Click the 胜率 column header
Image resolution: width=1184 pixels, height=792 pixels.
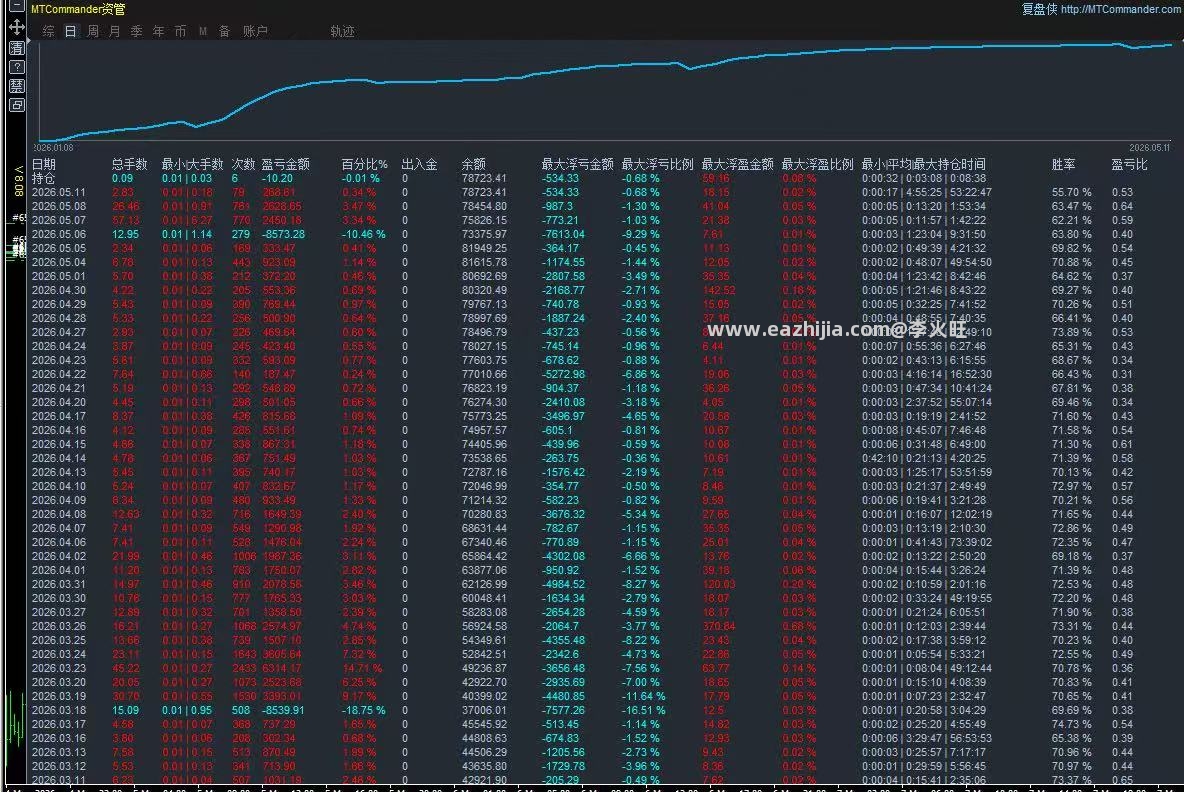click(x=1063, y=164)
